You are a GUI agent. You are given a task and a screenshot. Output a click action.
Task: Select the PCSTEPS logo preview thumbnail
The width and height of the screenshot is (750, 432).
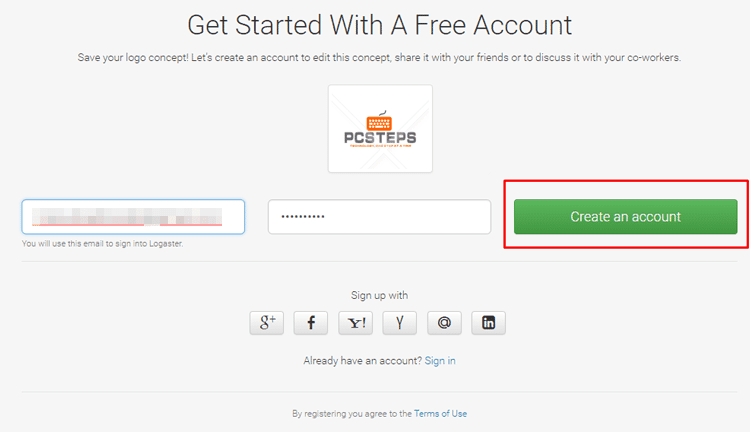[x=380, y=129]
